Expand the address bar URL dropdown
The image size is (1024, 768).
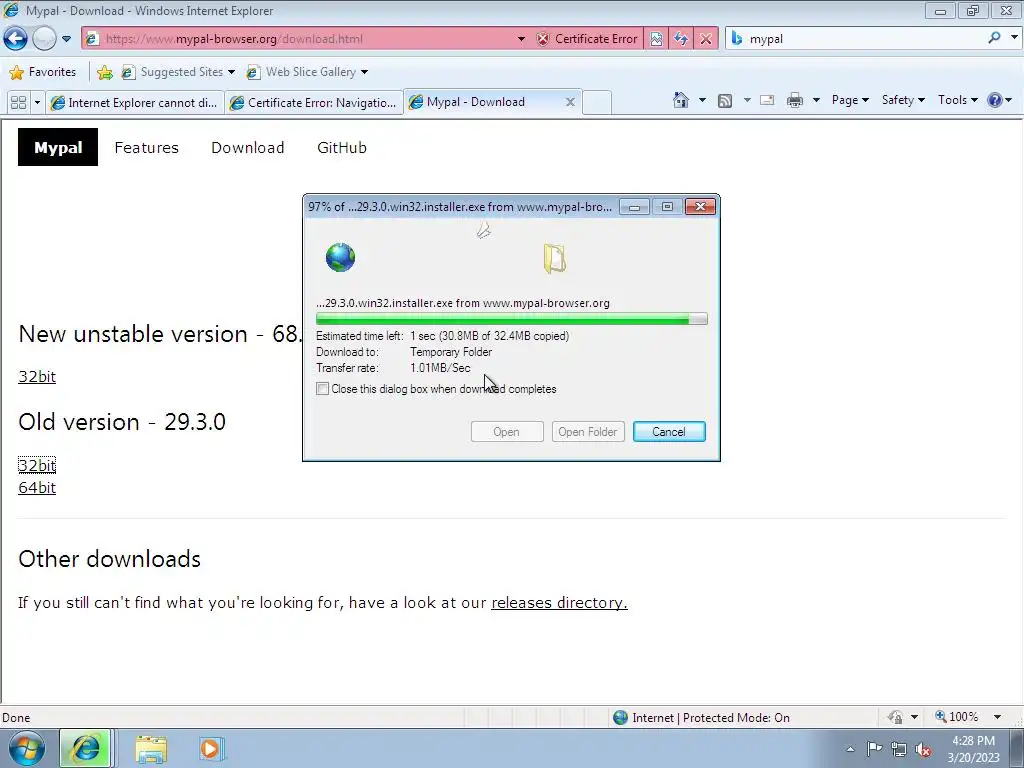521,39
